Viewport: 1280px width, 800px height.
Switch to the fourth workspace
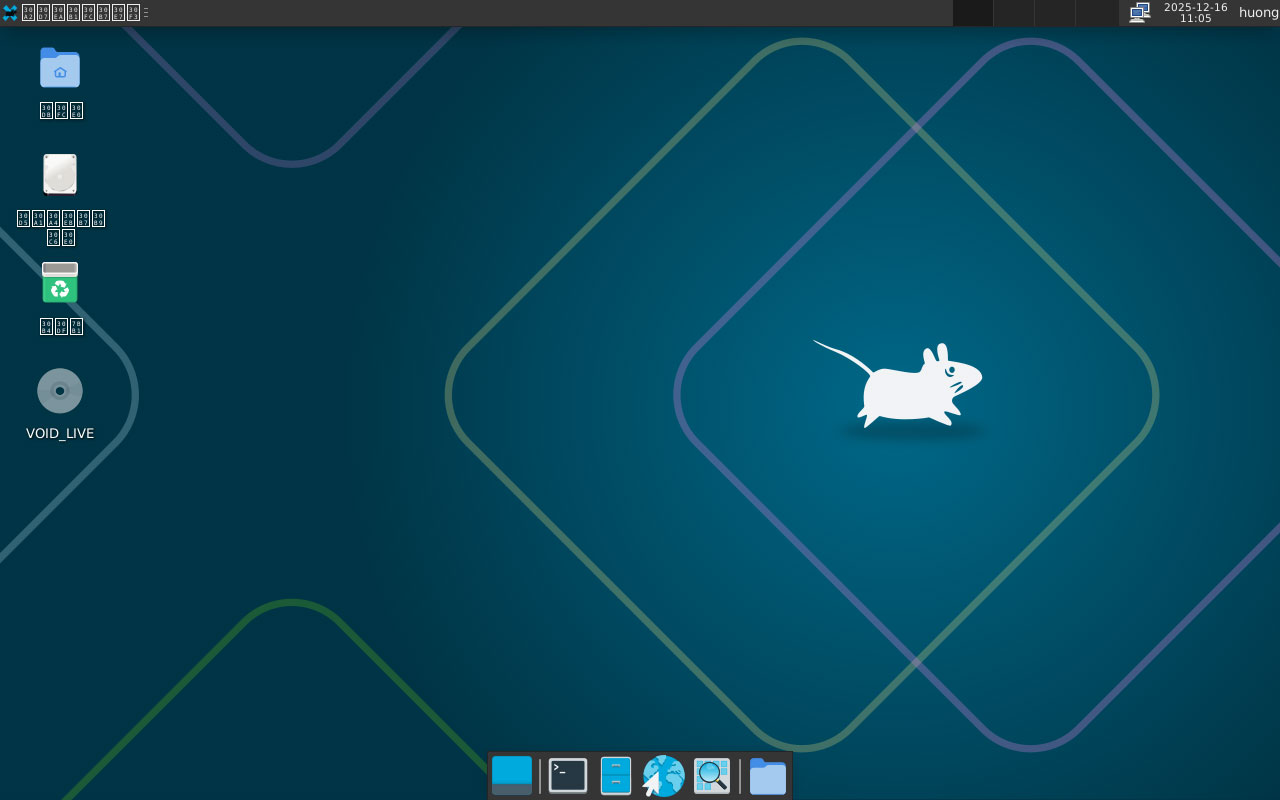tap(1095, 13)
